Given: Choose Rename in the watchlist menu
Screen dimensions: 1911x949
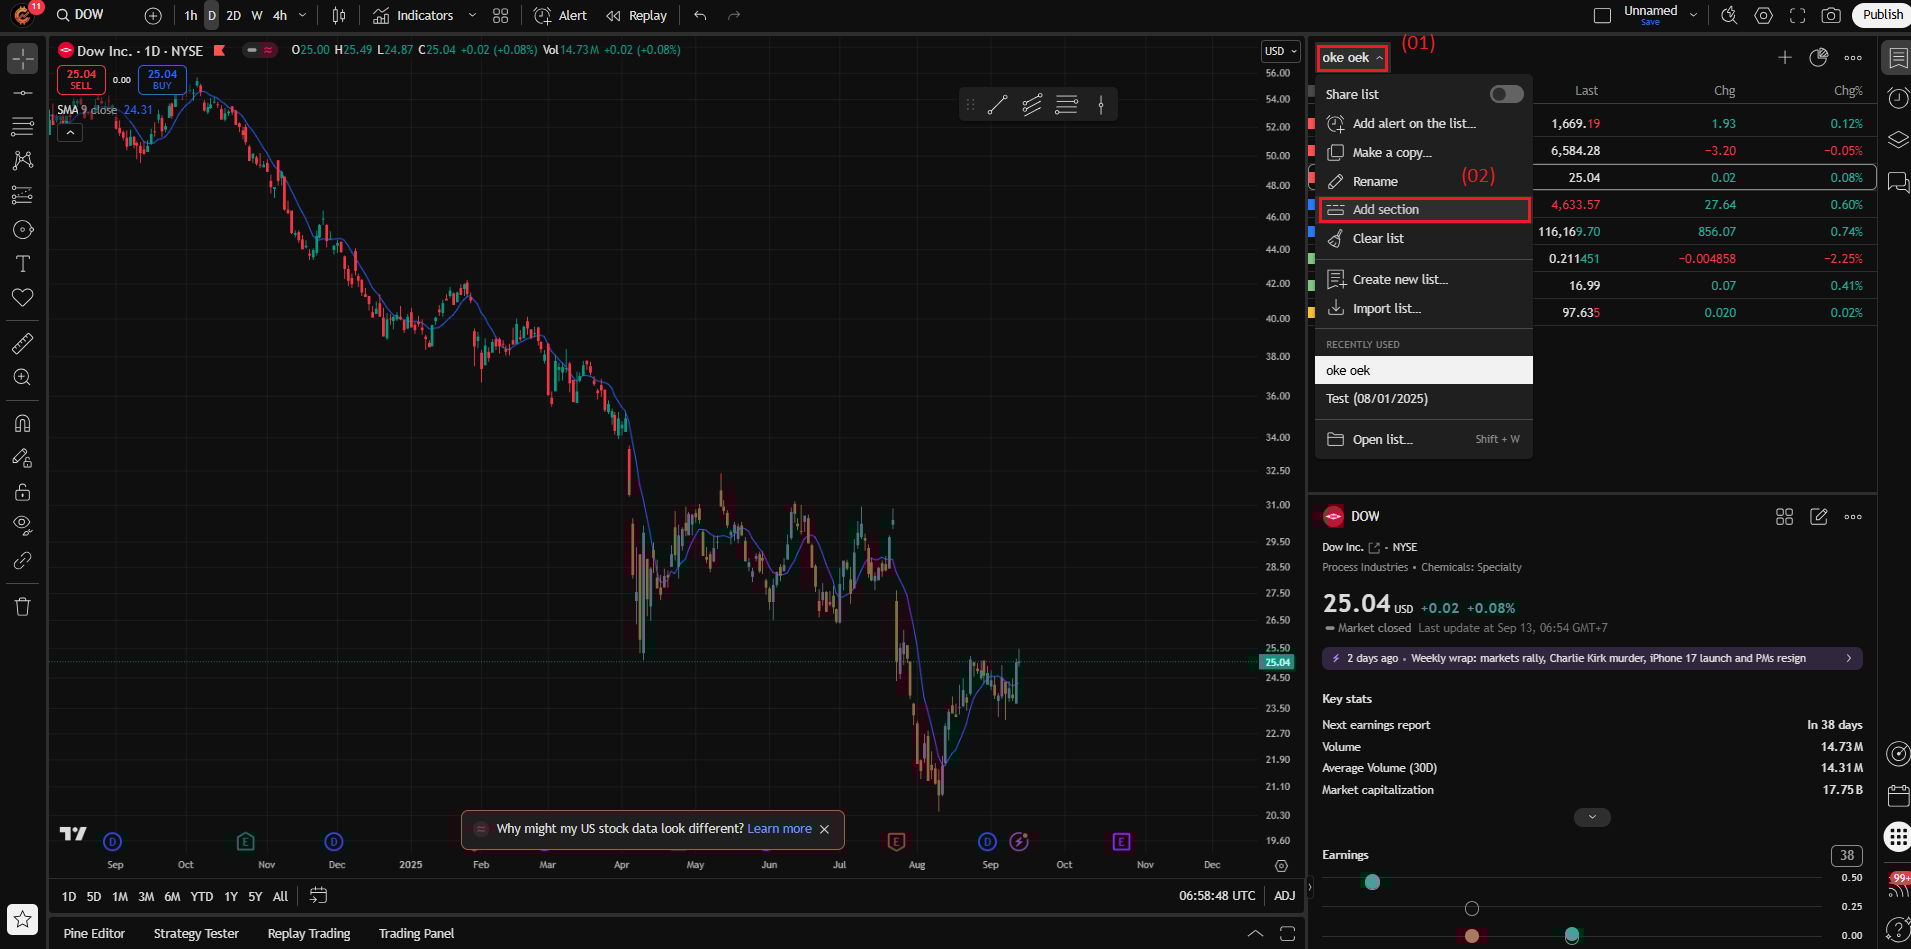Looking at the screenshot, I should tap(1424, 181).
